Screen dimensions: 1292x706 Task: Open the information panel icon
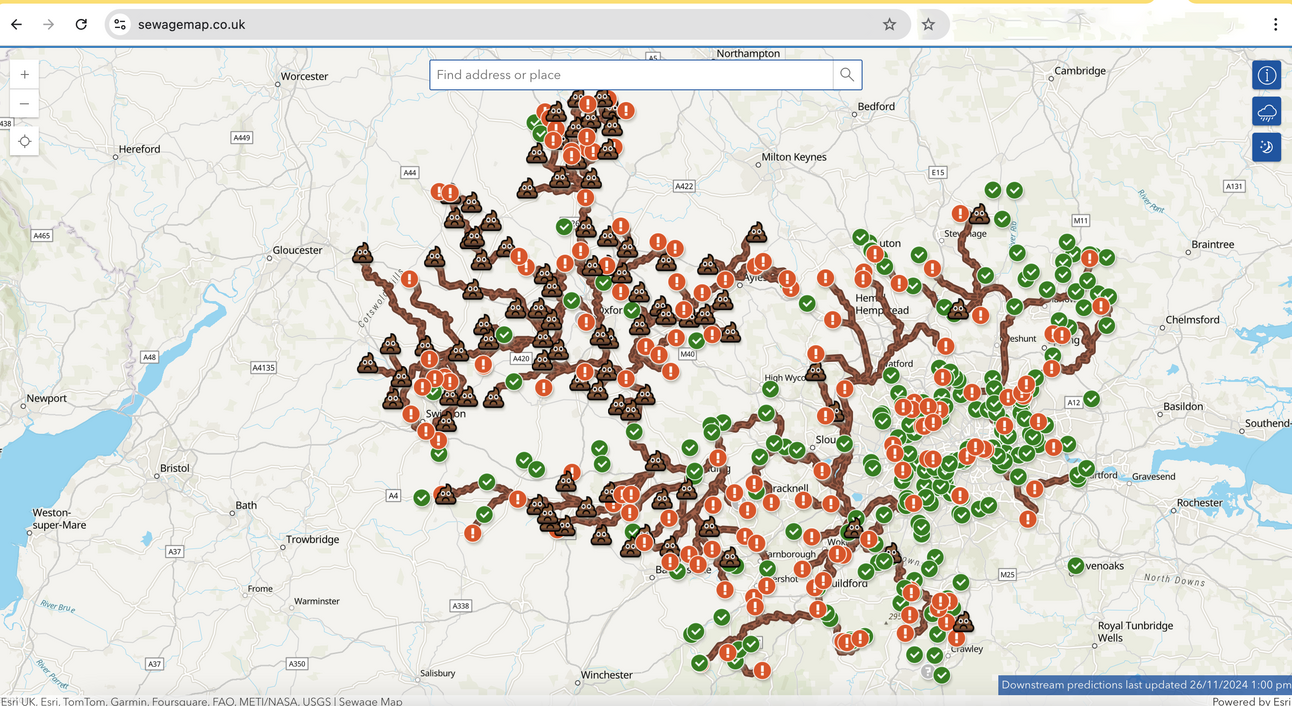click(1266, 75)
